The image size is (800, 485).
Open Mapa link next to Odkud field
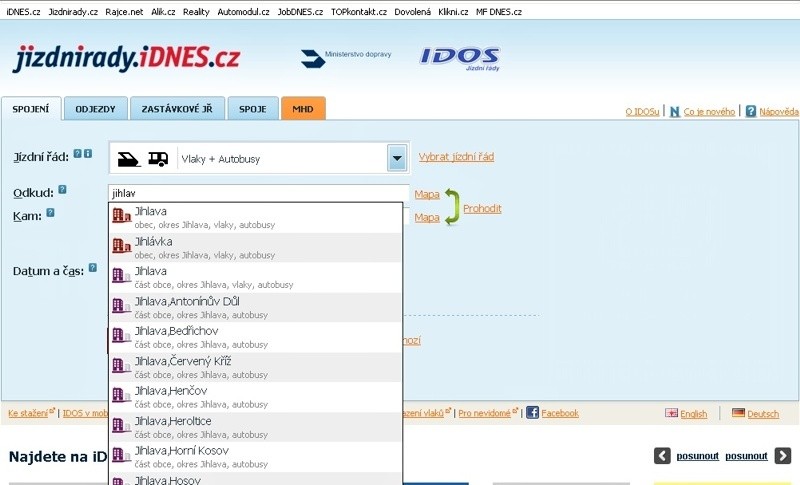[x=427, y=194]
